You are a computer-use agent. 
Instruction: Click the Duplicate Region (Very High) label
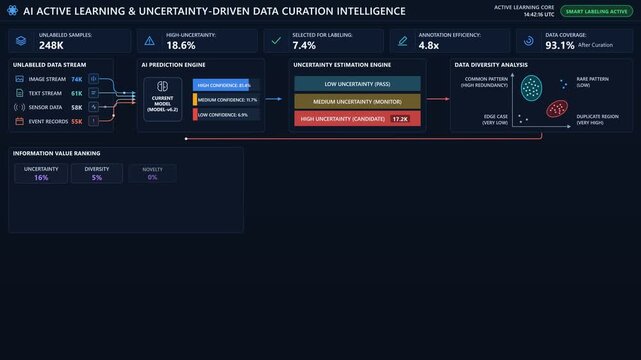coord(597,119)
